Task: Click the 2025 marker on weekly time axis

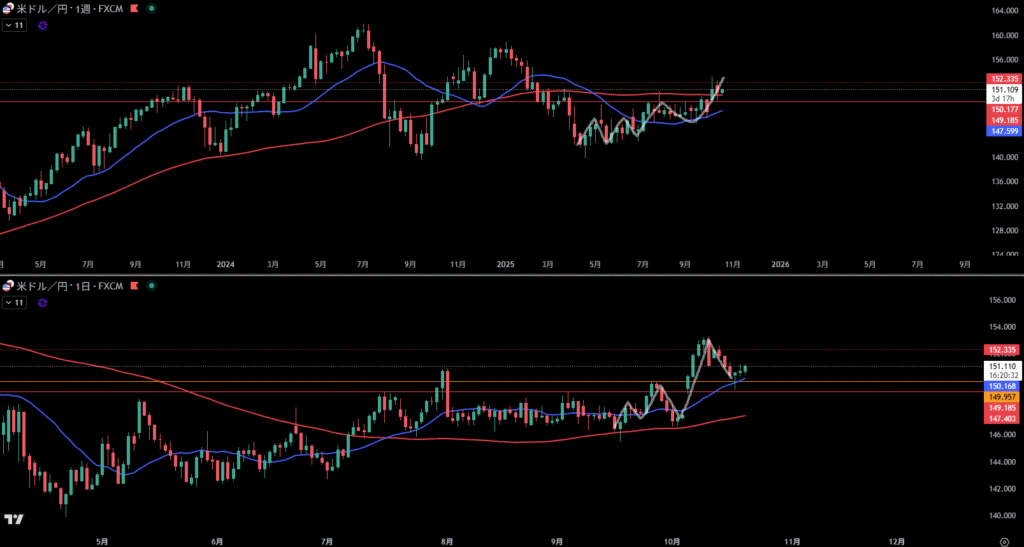Action: [505, 264]
